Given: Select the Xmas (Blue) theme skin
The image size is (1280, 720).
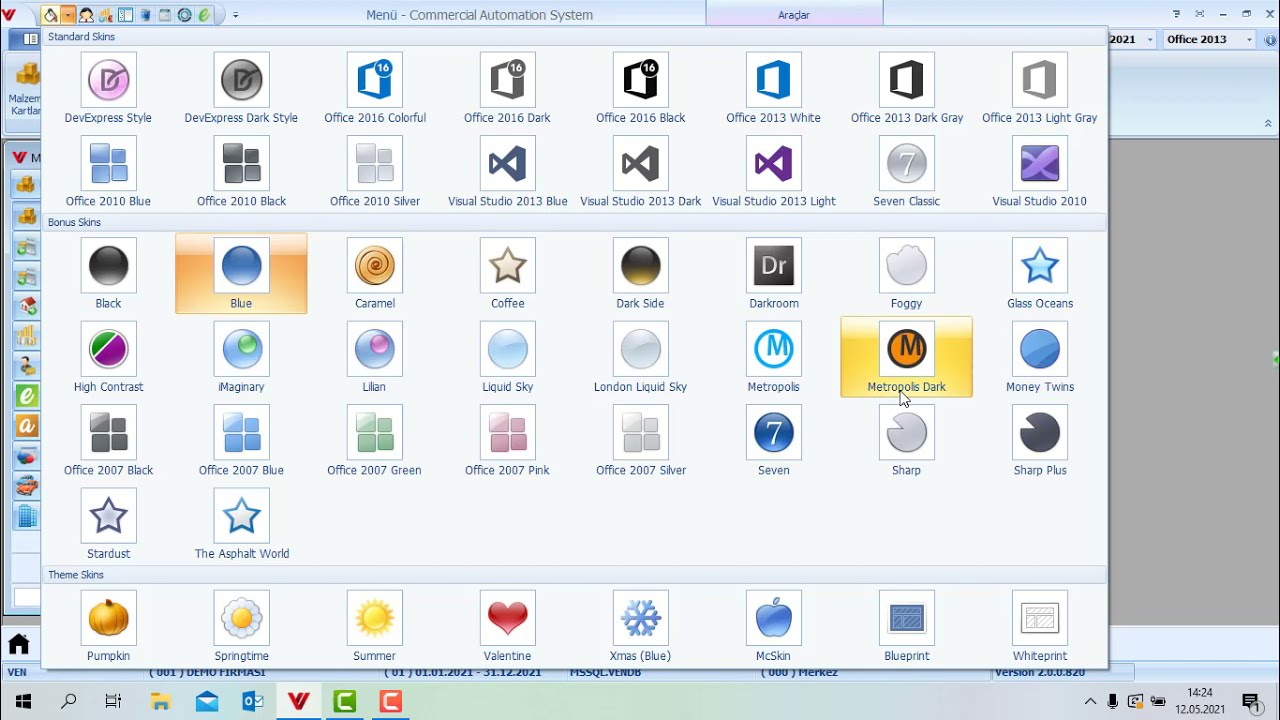Looking at the screenshot, I should click(640, 626).
